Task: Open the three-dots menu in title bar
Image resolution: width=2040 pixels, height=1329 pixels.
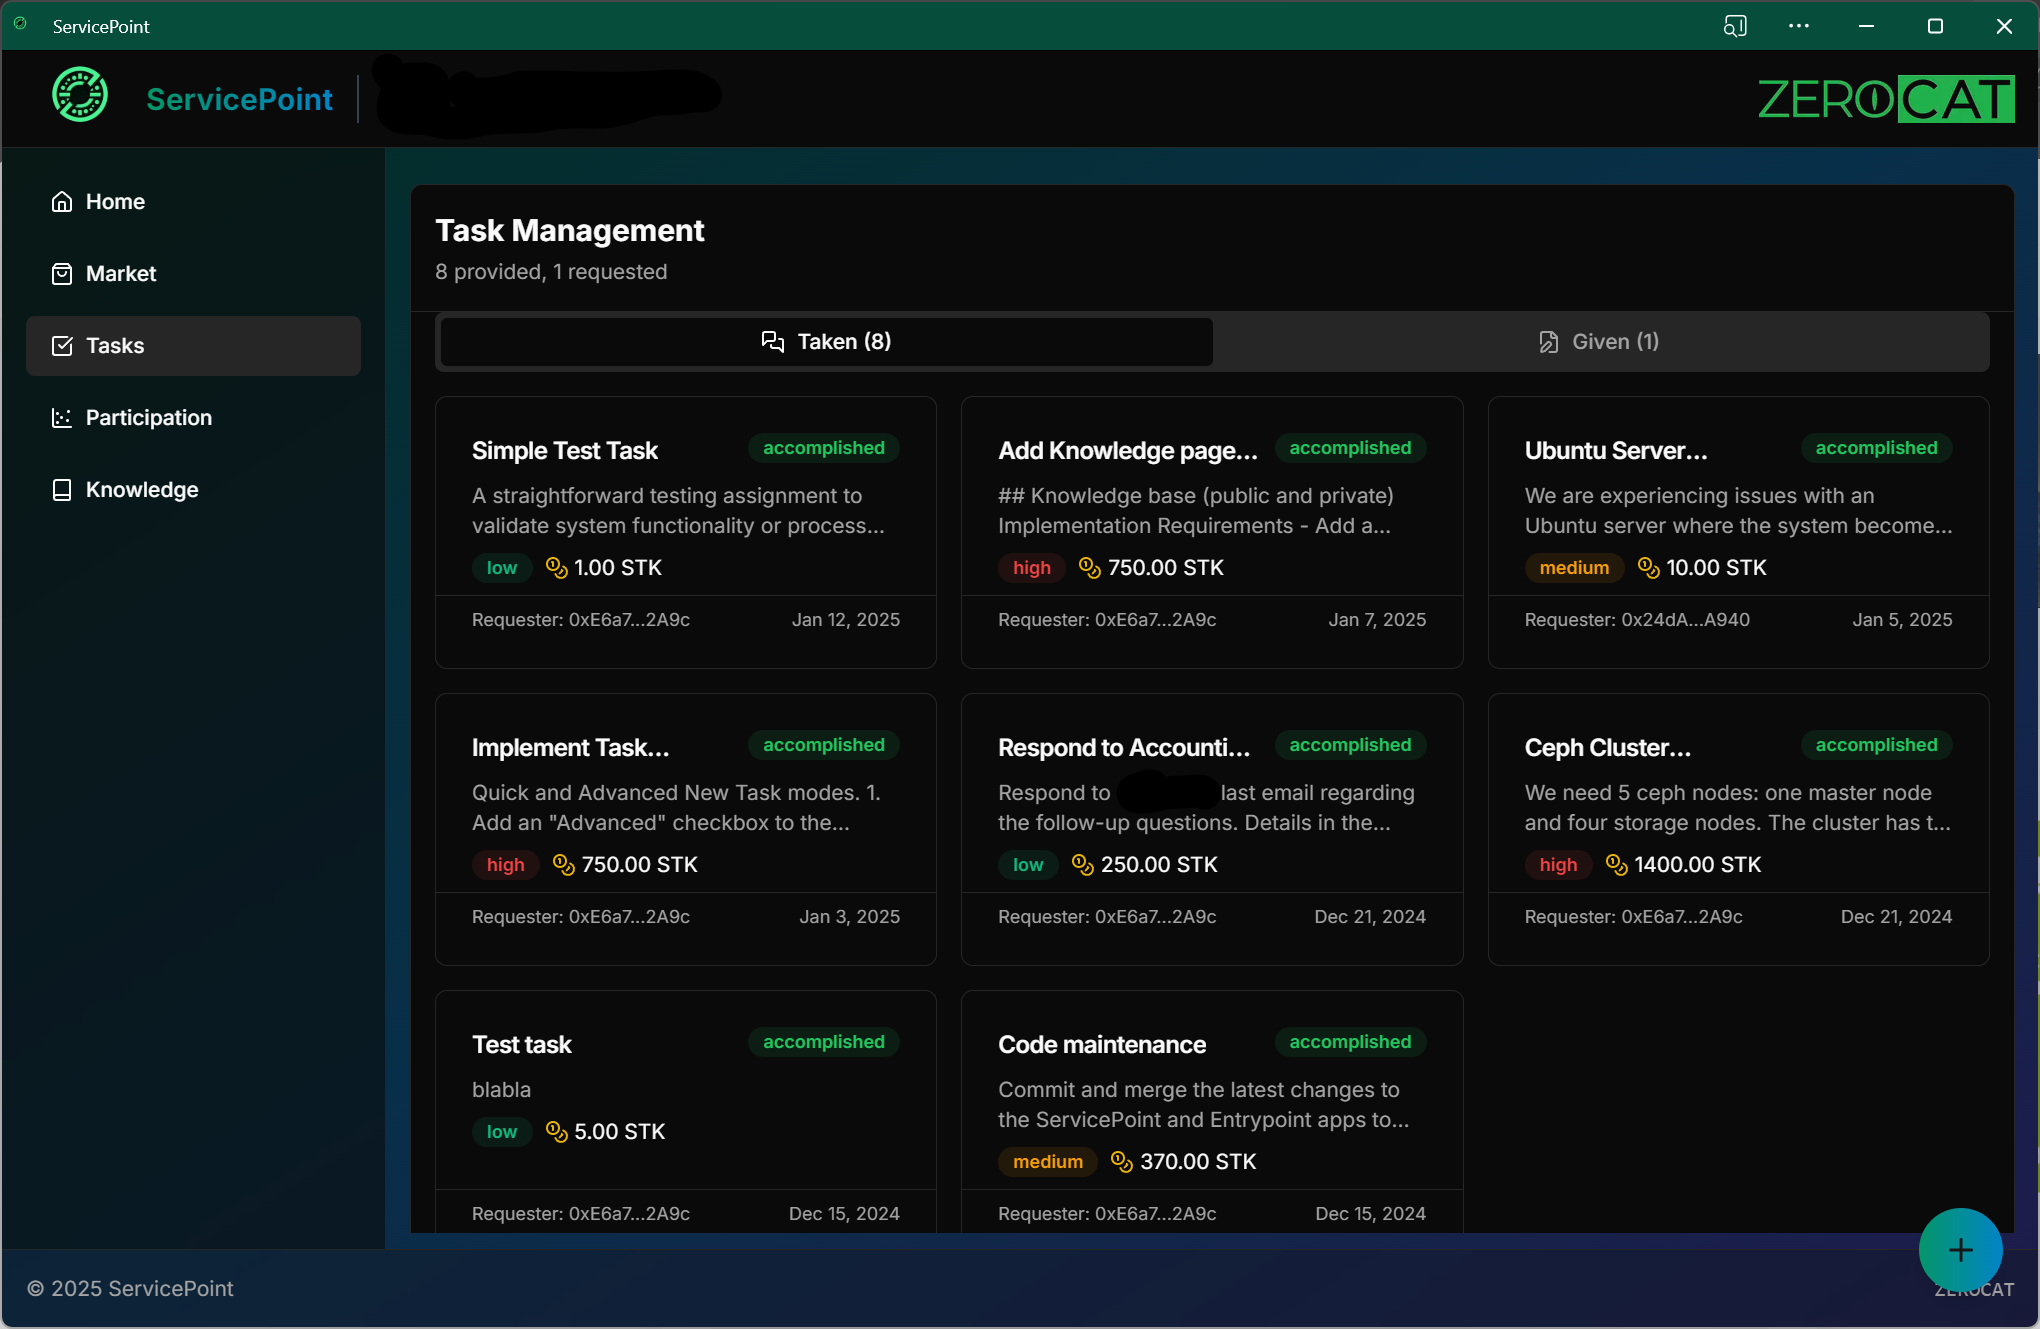Action: (1799, 26)
